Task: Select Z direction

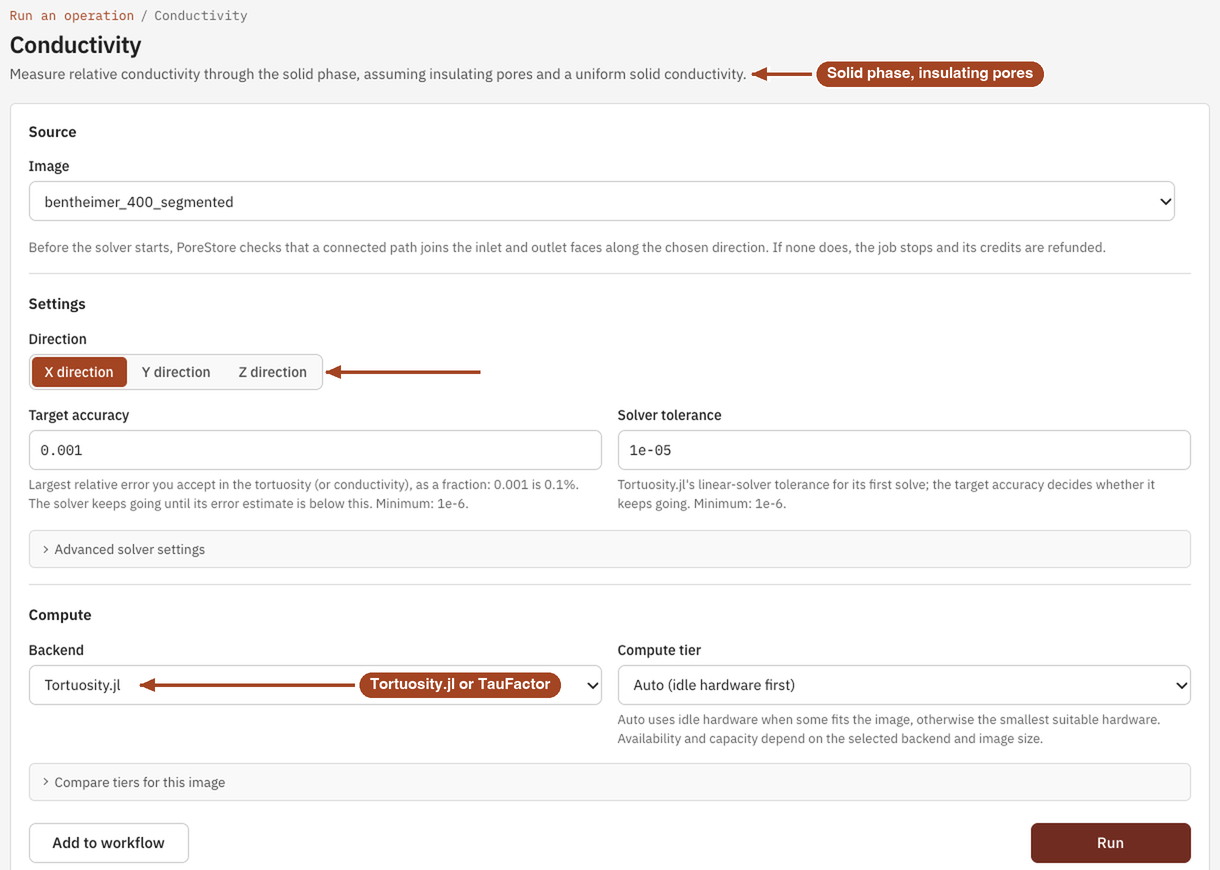Action: point(272,372)
